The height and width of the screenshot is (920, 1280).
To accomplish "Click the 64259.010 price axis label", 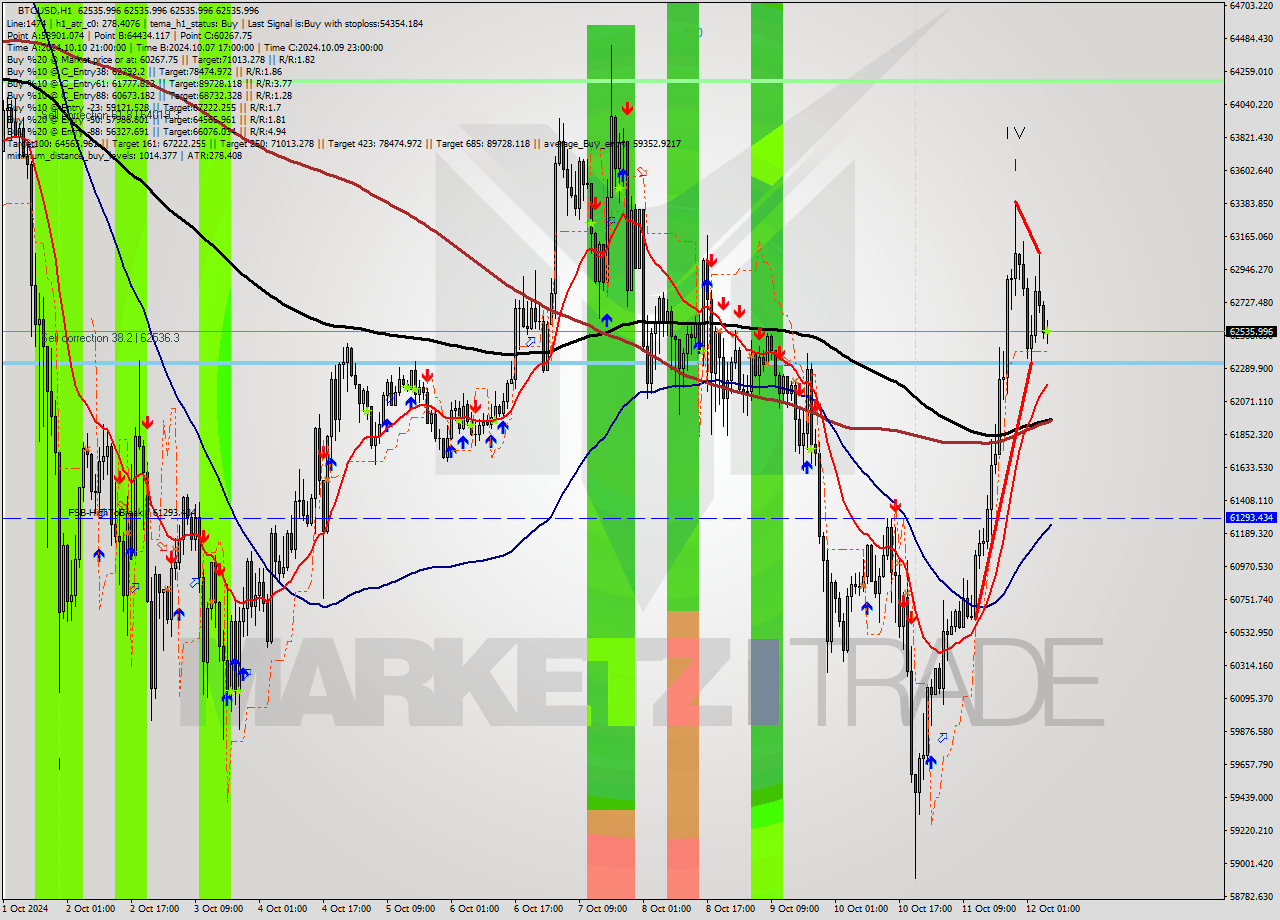I will (x=1250, y=72).
